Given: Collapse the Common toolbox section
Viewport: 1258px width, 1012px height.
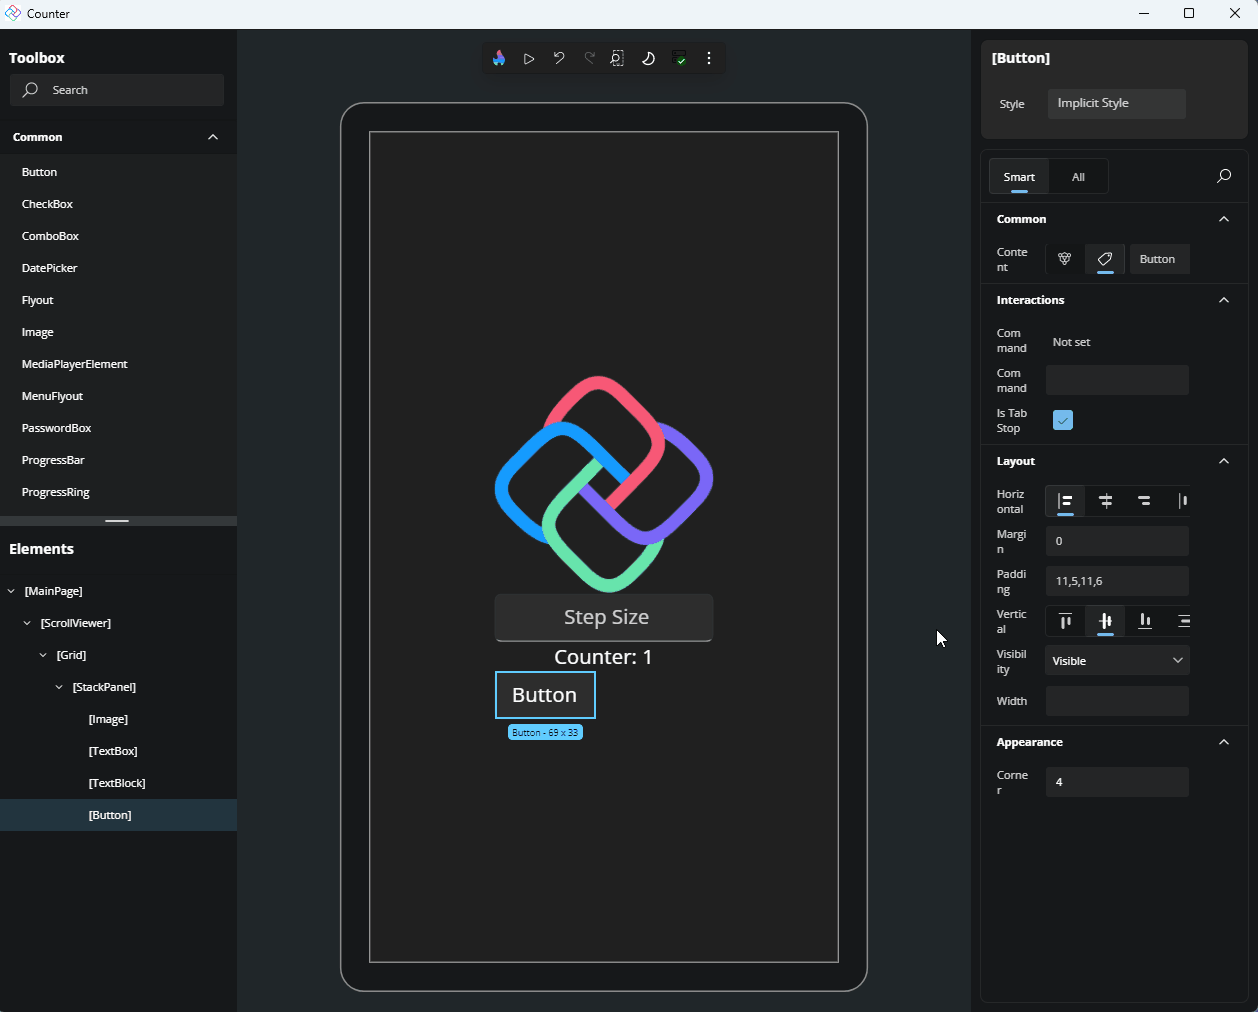Looking at the screenshot, I should coord(212,137).
